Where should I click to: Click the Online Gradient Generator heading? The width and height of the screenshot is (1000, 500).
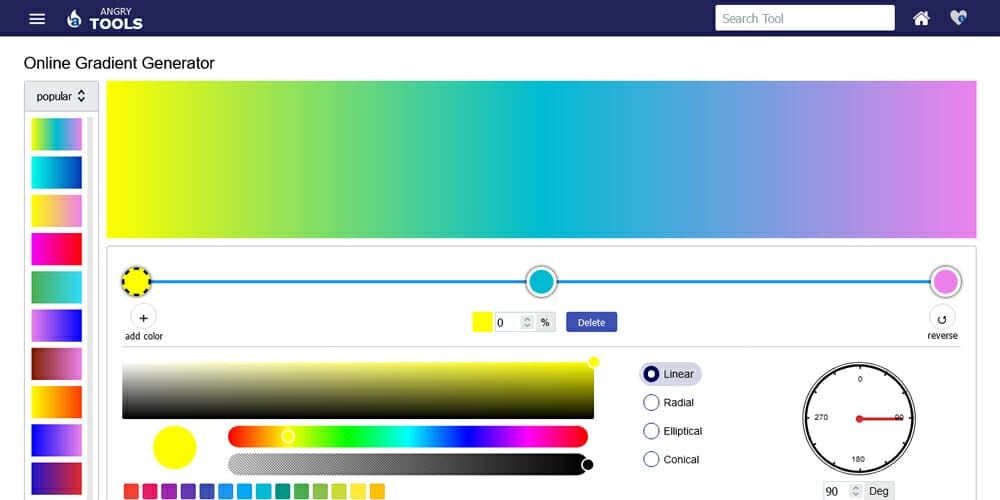[119, 63]
